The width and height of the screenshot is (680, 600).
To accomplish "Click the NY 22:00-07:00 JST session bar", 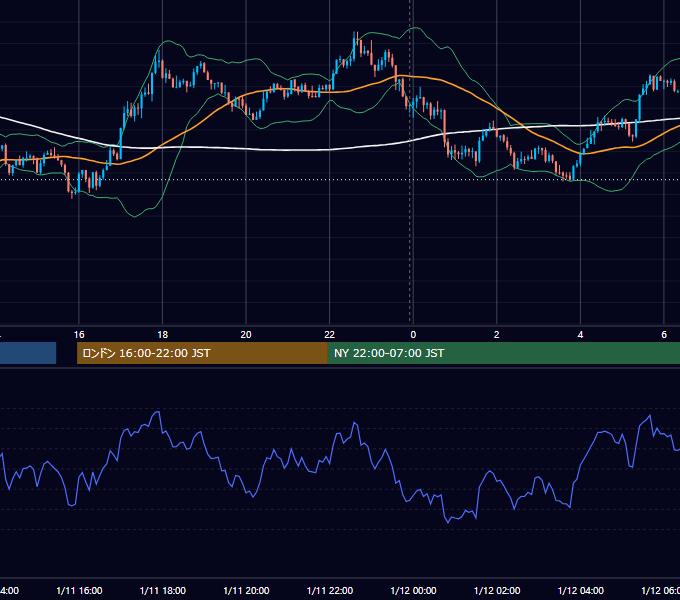I will tap(503, 353).
